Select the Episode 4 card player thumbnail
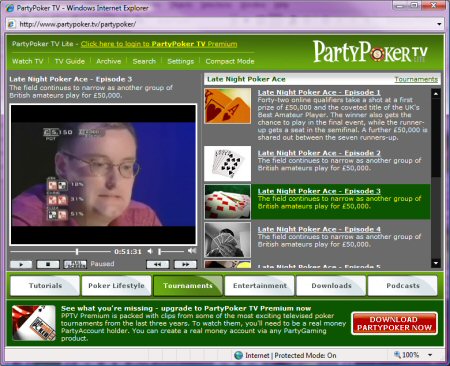 tap(228, 240)
